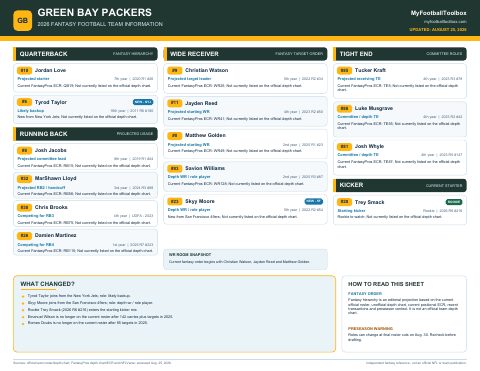Click "Competing for RB3" under Chris Brooks
480x371 pixels.
tap(36, 216)
